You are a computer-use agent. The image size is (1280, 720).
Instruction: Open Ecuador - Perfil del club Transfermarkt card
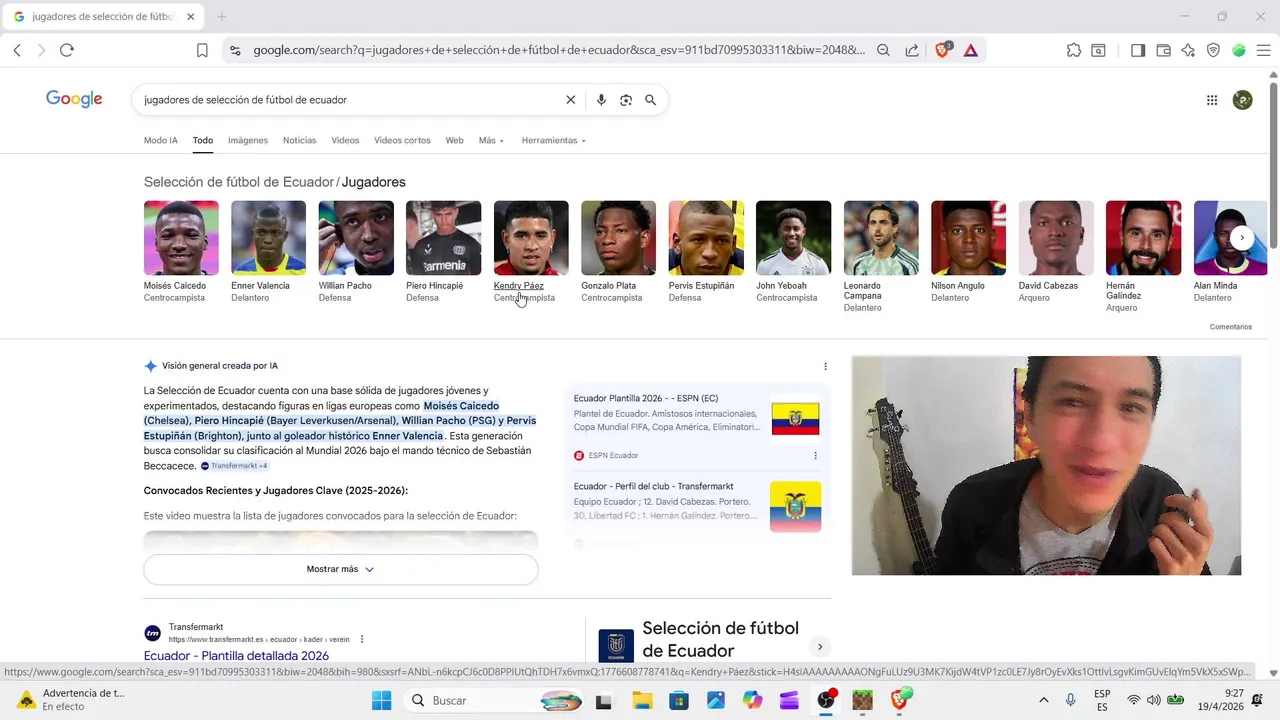[697, 506]
